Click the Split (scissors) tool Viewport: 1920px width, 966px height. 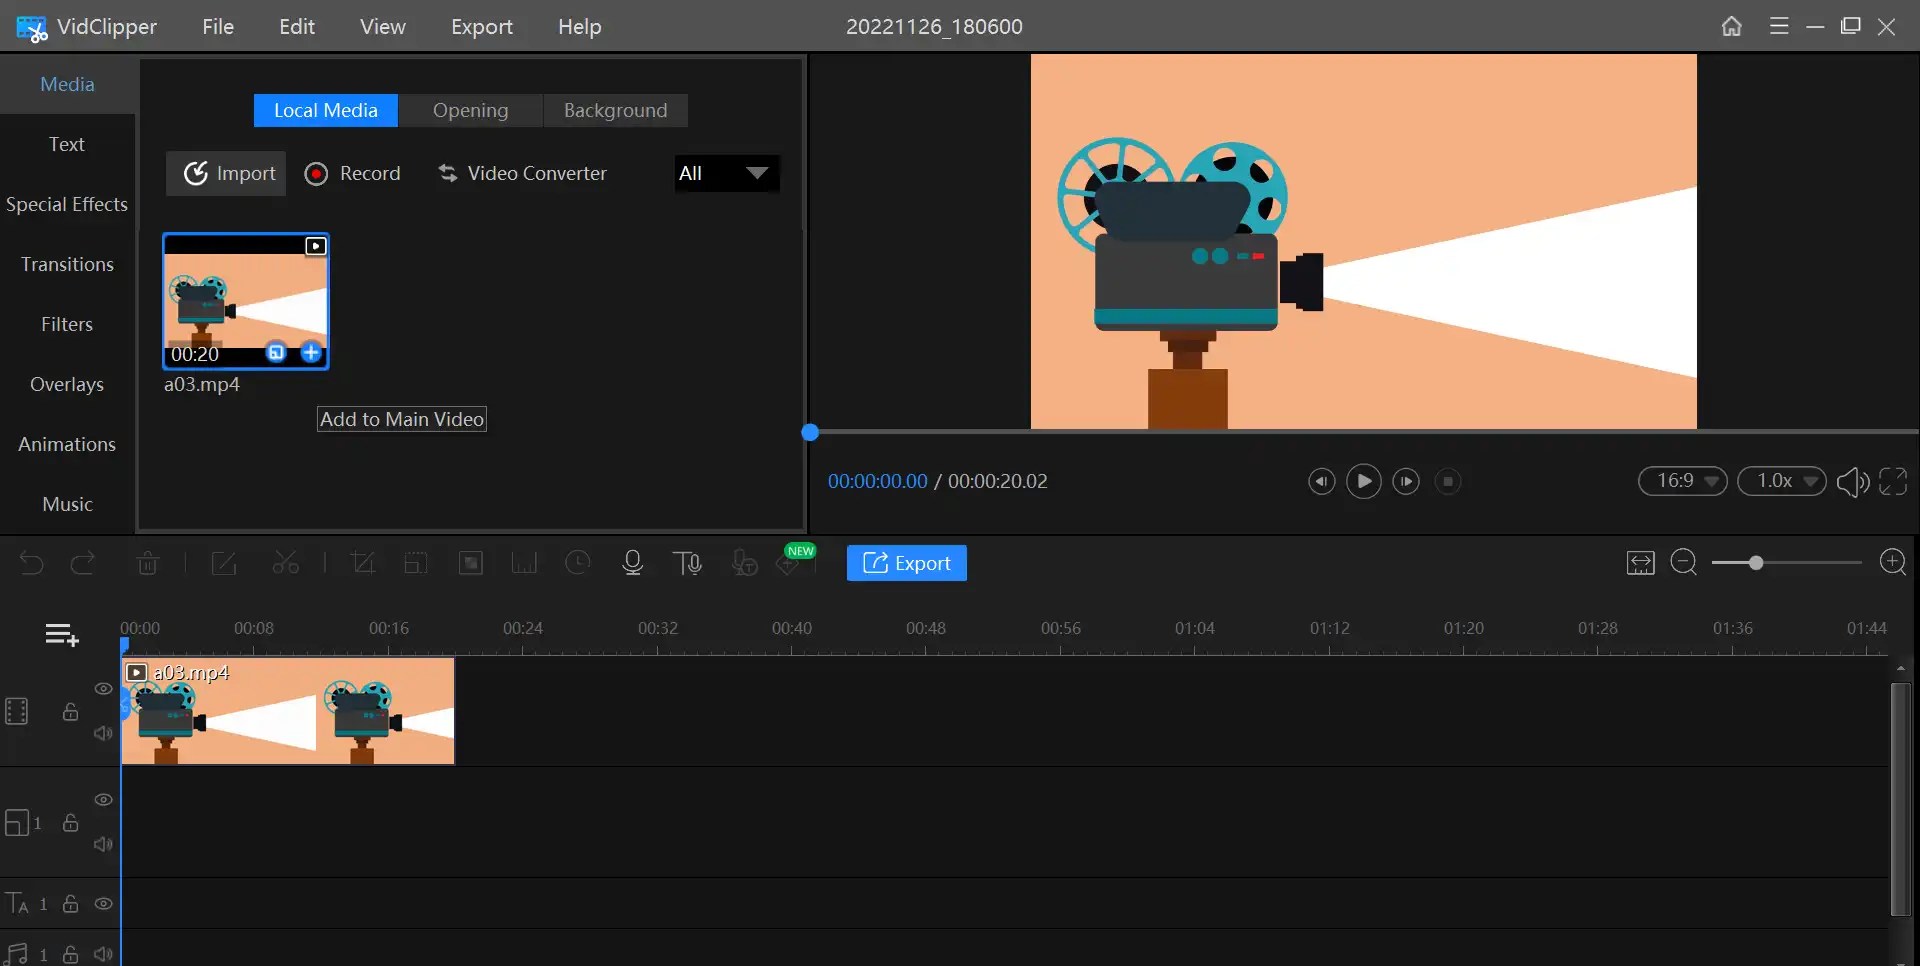[287, 562]
